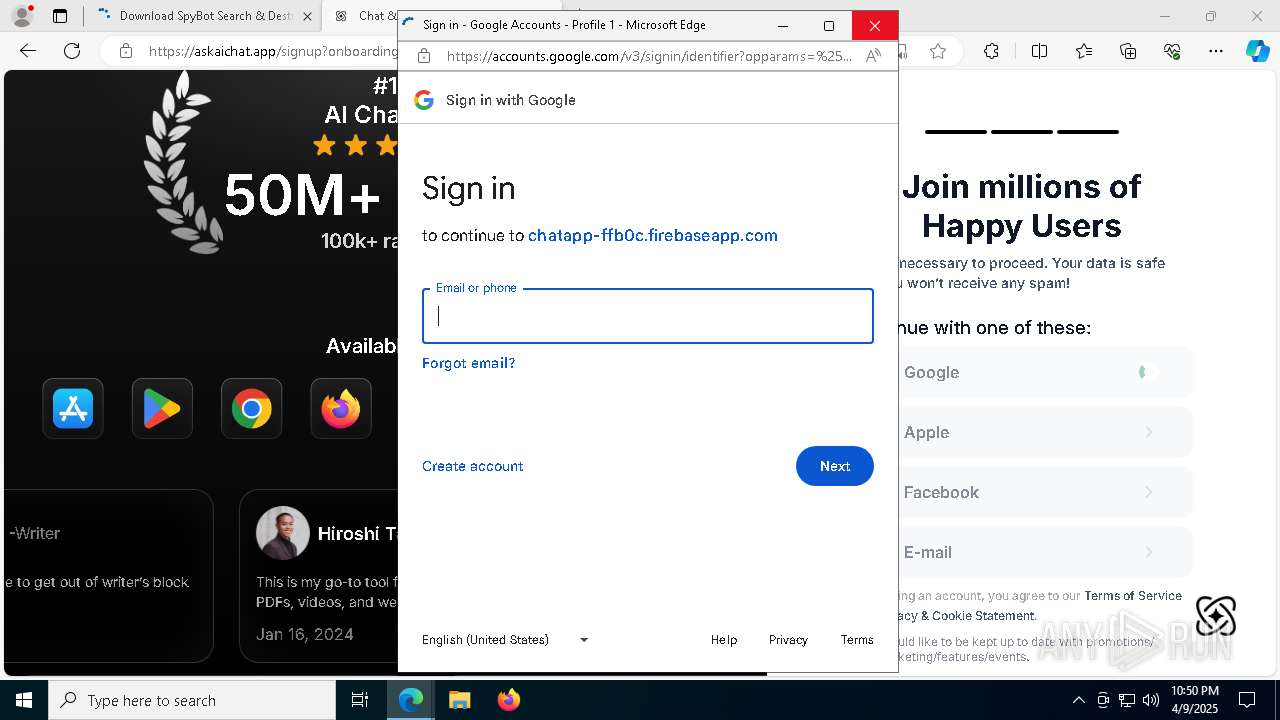Click the Next button
This screenshot has height=720, width=1280.
pos(835,466)
